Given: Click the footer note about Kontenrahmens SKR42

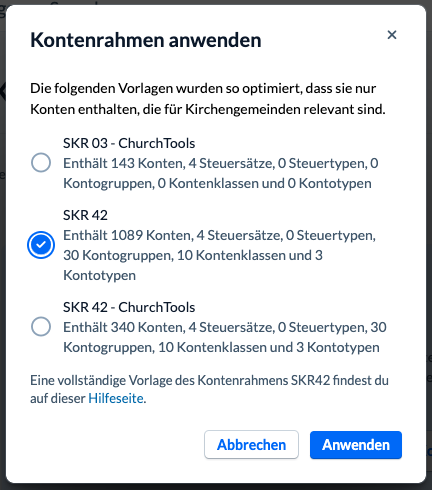Looking at the screenshot, I should pyautogui.click(x=209, y=389).
